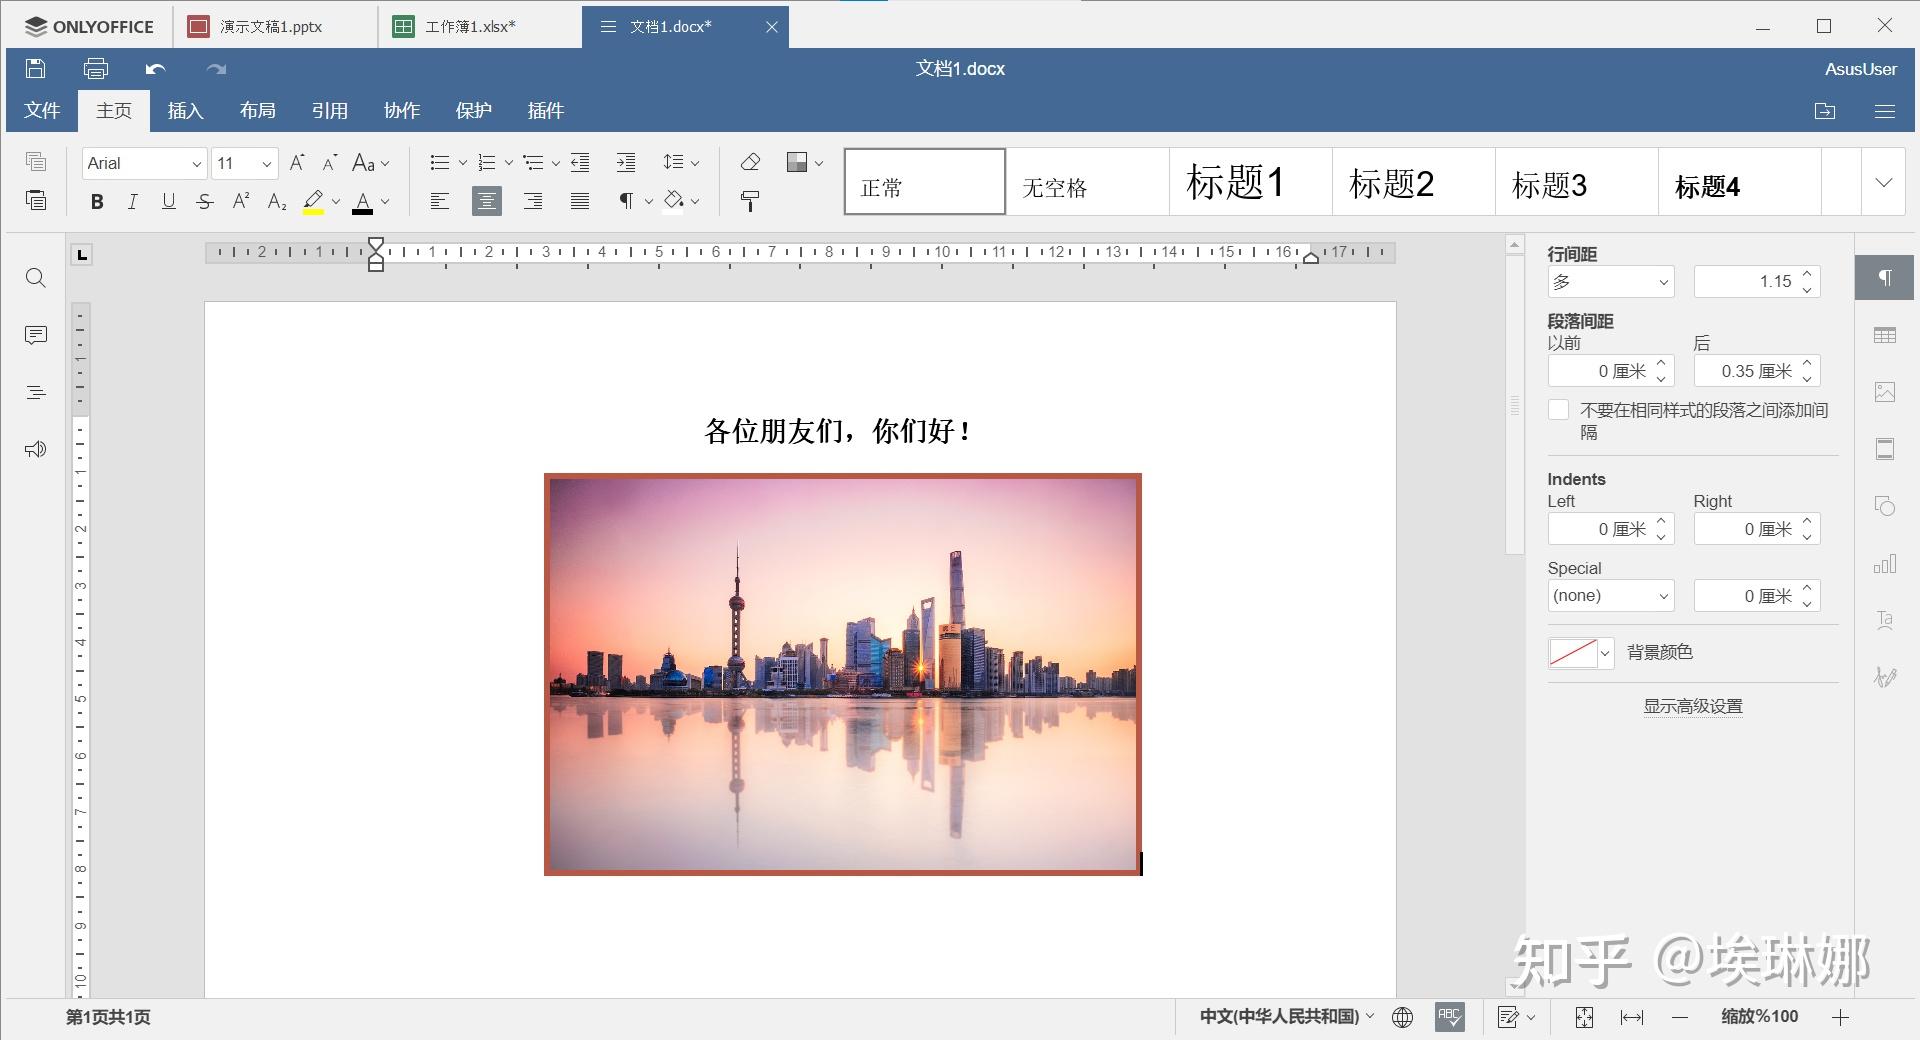
Task: Toggle the tab stop type selector
Action: tap(82, 255)
